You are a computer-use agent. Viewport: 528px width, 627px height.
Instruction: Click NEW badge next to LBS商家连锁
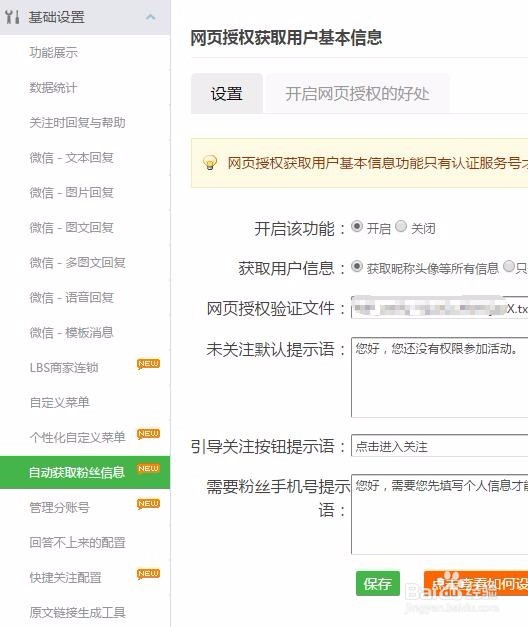tap(148, 363)
